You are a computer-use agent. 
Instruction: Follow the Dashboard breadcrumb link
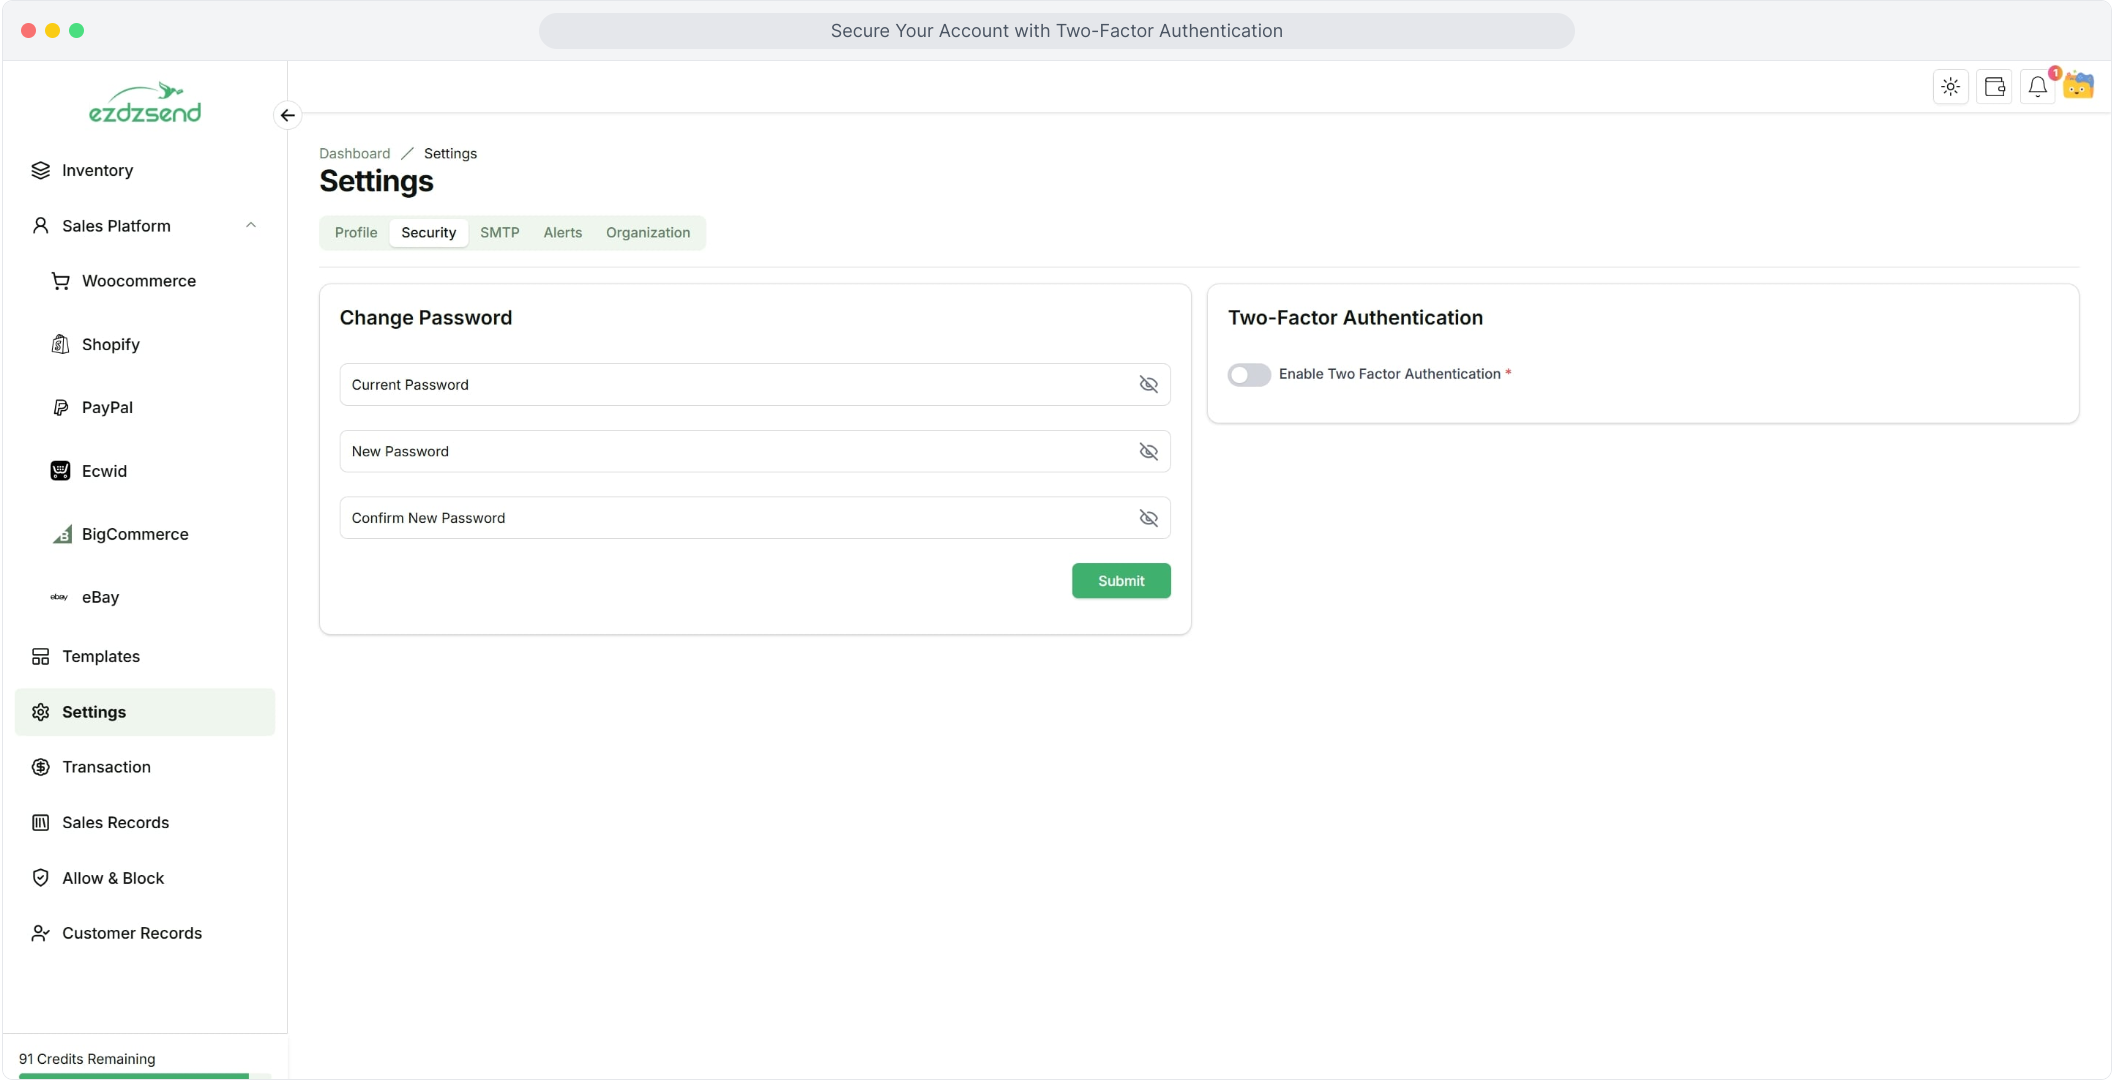point(354,153)
